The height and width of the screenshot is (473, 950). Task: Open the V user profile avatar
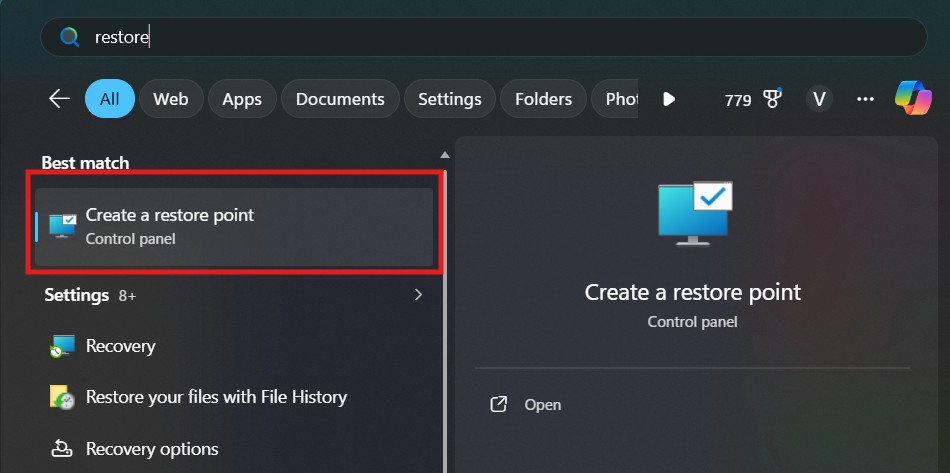pos(819,99)
